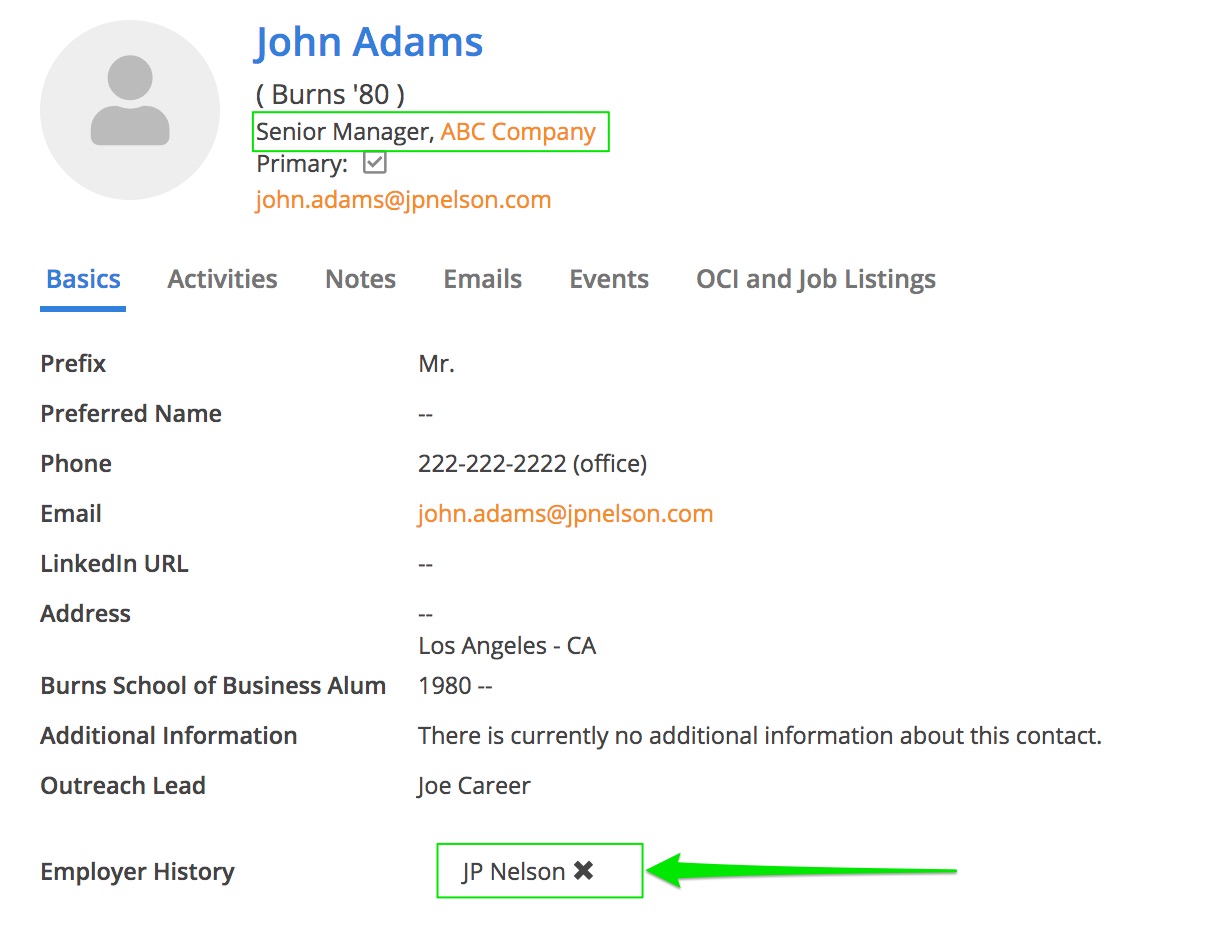Open the ABC Company employer link
This screenshot has height=940, width=1232.
tap(518, 132)
